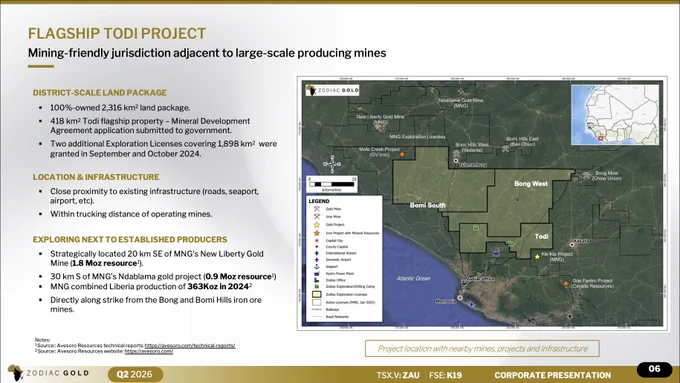The width and height of the screenshot is (680, 383).
Task: Click the LEGEND title on the map
Action: 319,201
